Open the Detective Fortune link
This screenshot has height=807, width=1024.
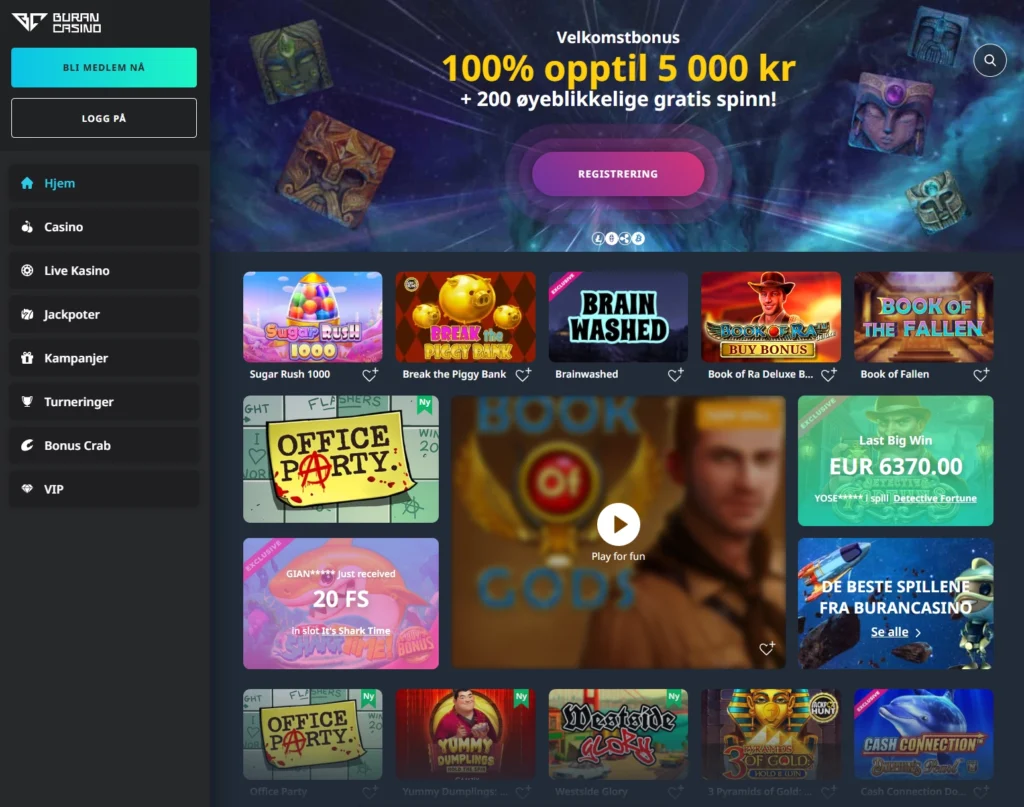click(x=935, y=498)
